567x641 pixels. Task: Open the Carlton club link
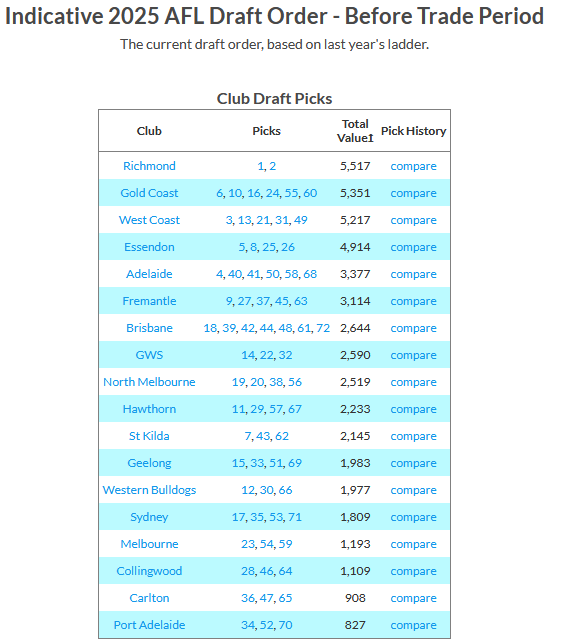(149, 598)
